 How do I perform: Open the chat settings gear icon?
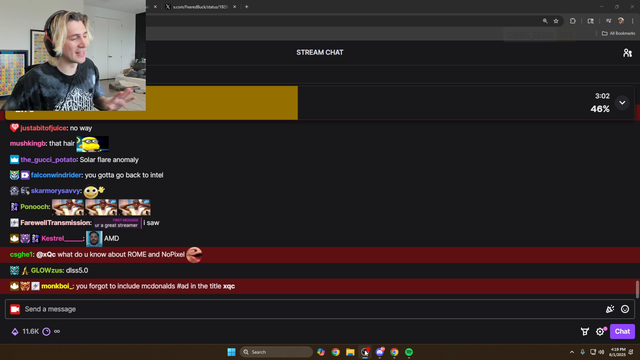[600, 331]
